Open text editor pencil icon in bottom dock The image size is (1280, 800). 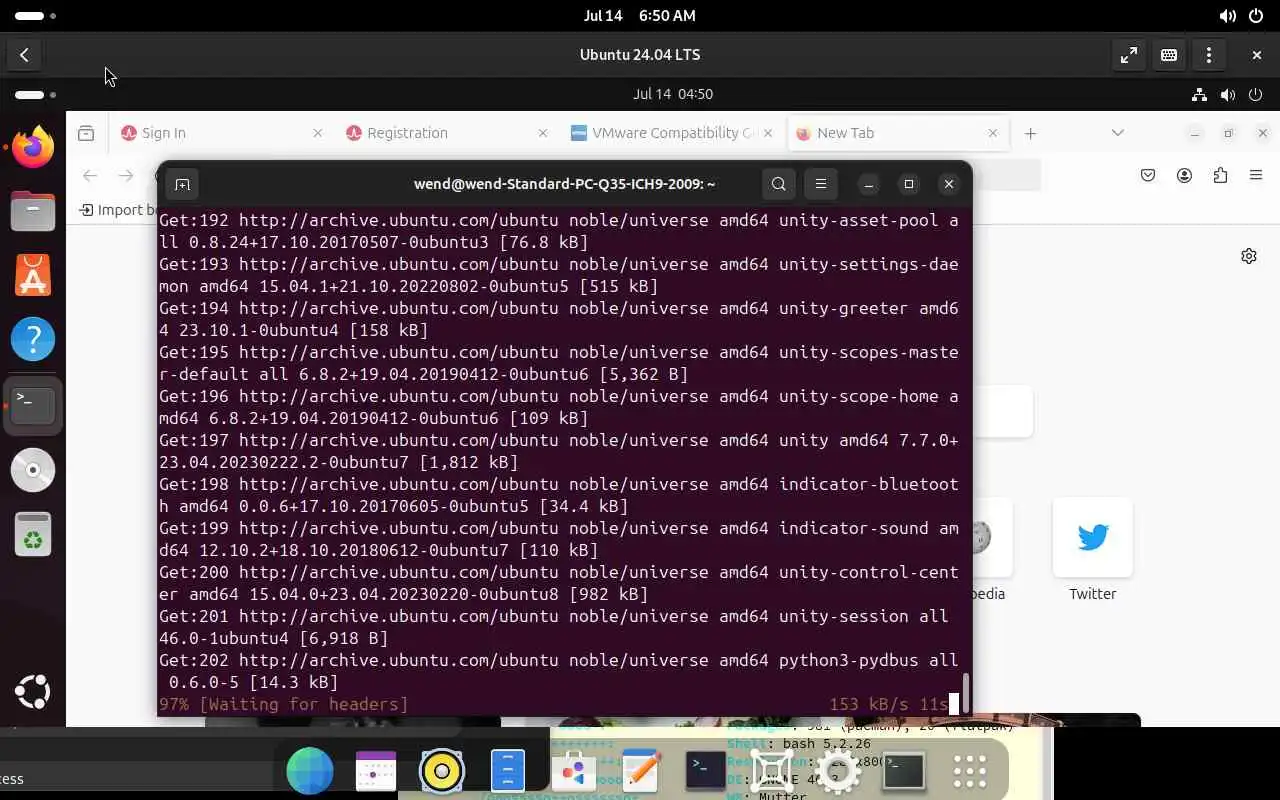coord(640,771)
